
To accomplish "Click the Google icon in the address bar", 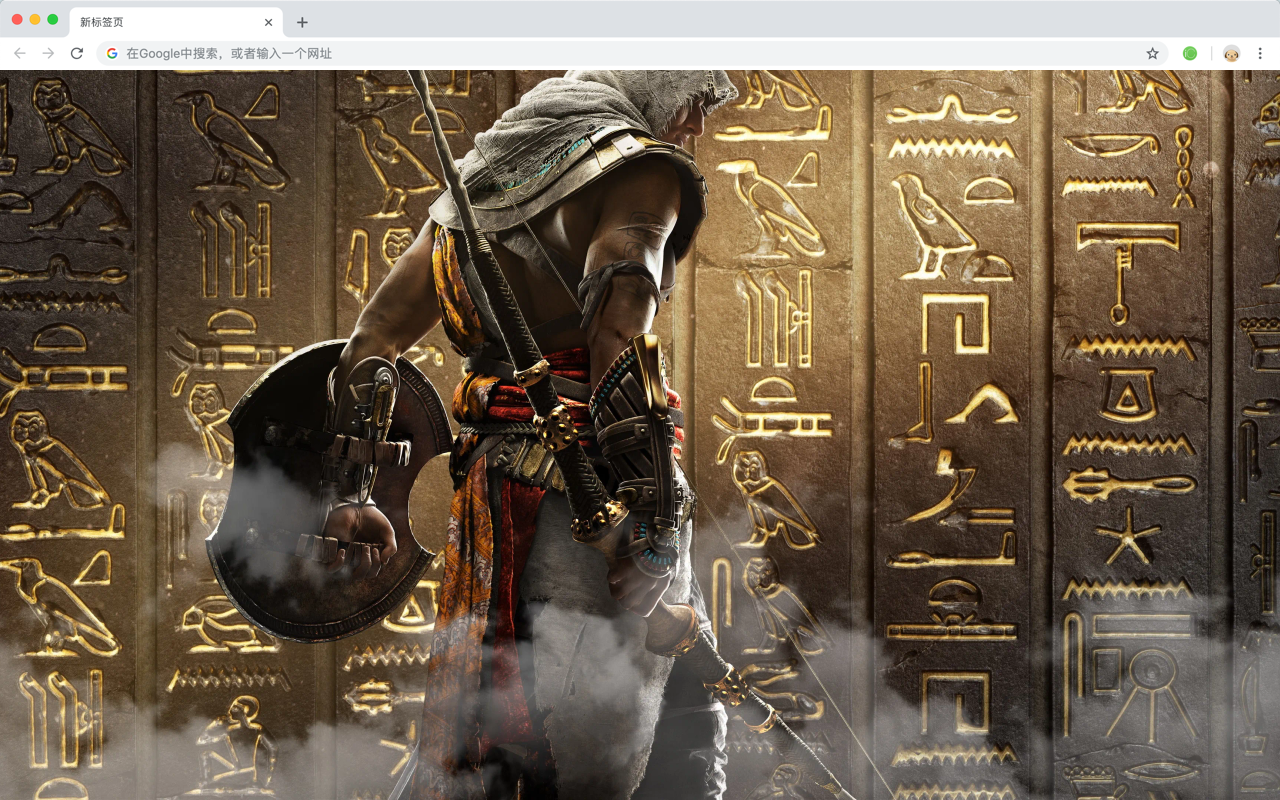I will tap(112, 53).
